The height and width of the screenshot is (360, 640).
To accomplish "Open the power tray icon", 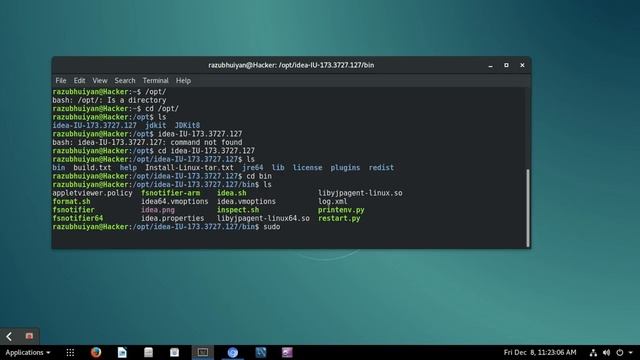I will pos(620,353).
